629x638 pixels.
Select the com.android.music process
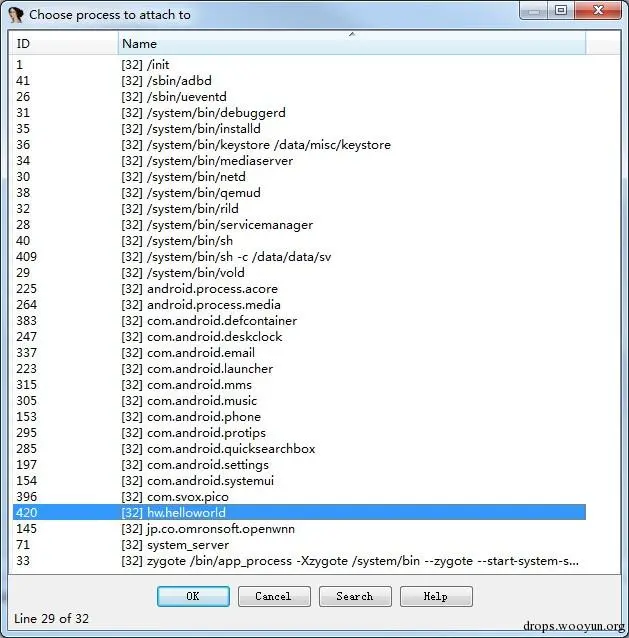coord(299,401)
